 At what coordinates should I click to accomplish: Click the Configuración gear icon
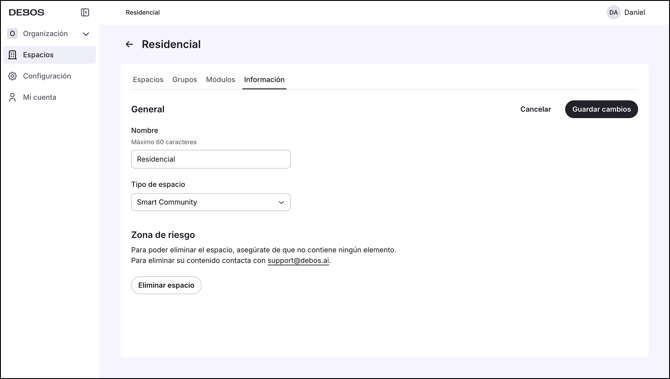pyautogui.click(x=12, y=76)
